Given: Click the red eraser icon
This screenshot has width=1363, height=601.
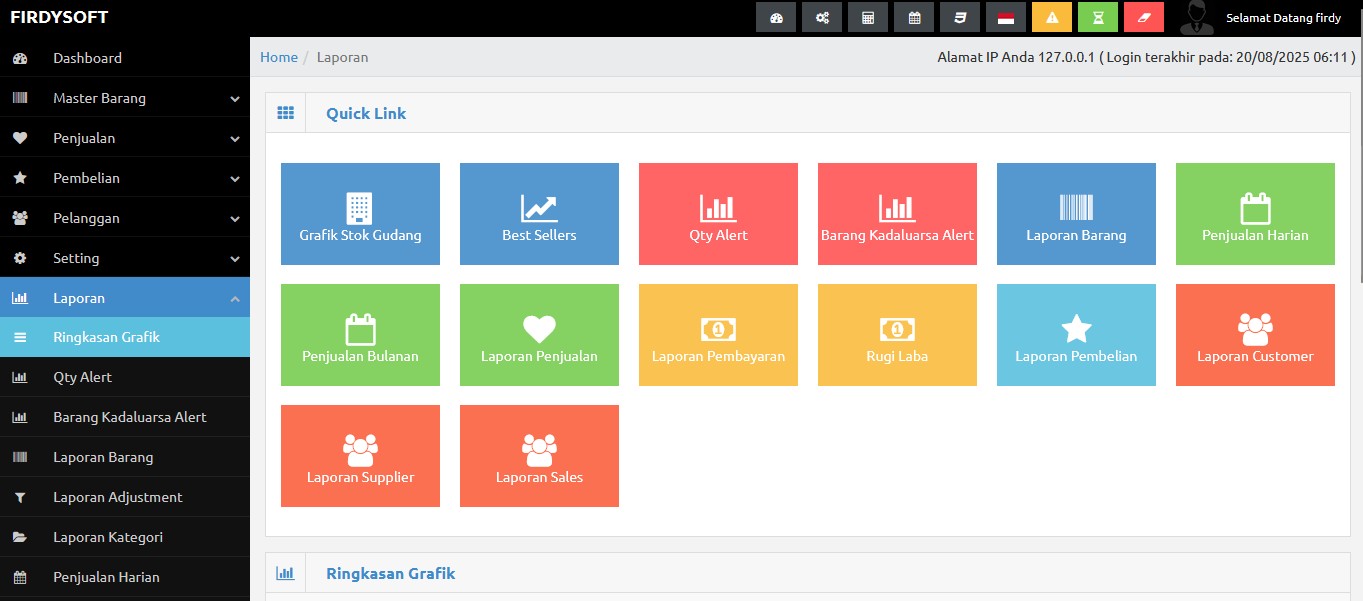Looking at the screenshot, I should click(x=1144, y=17).
